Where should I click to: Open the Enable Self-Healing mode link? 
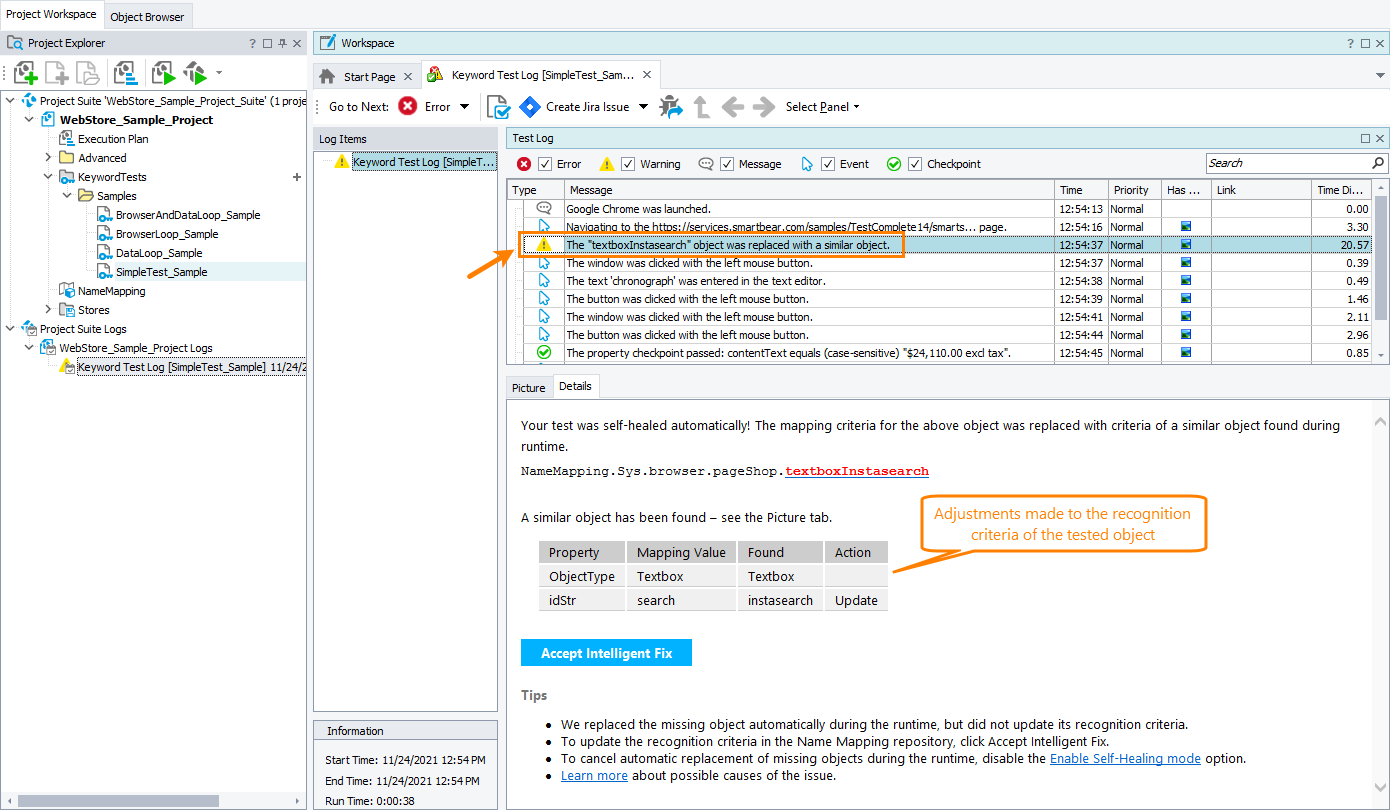(1125, 758)
